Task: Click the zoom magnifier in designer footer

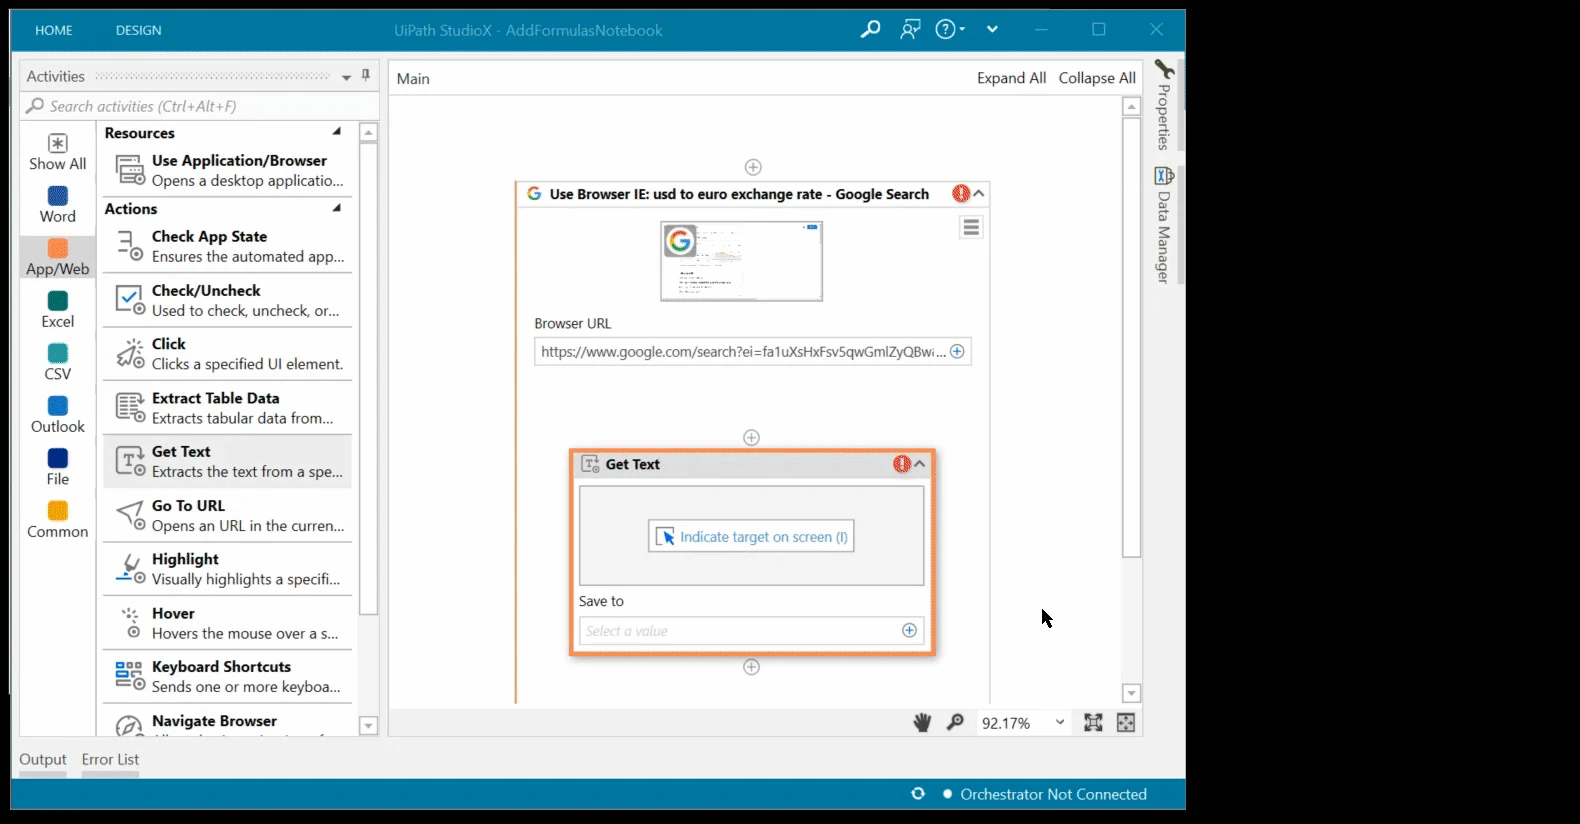Action: (x=955, y=722)
